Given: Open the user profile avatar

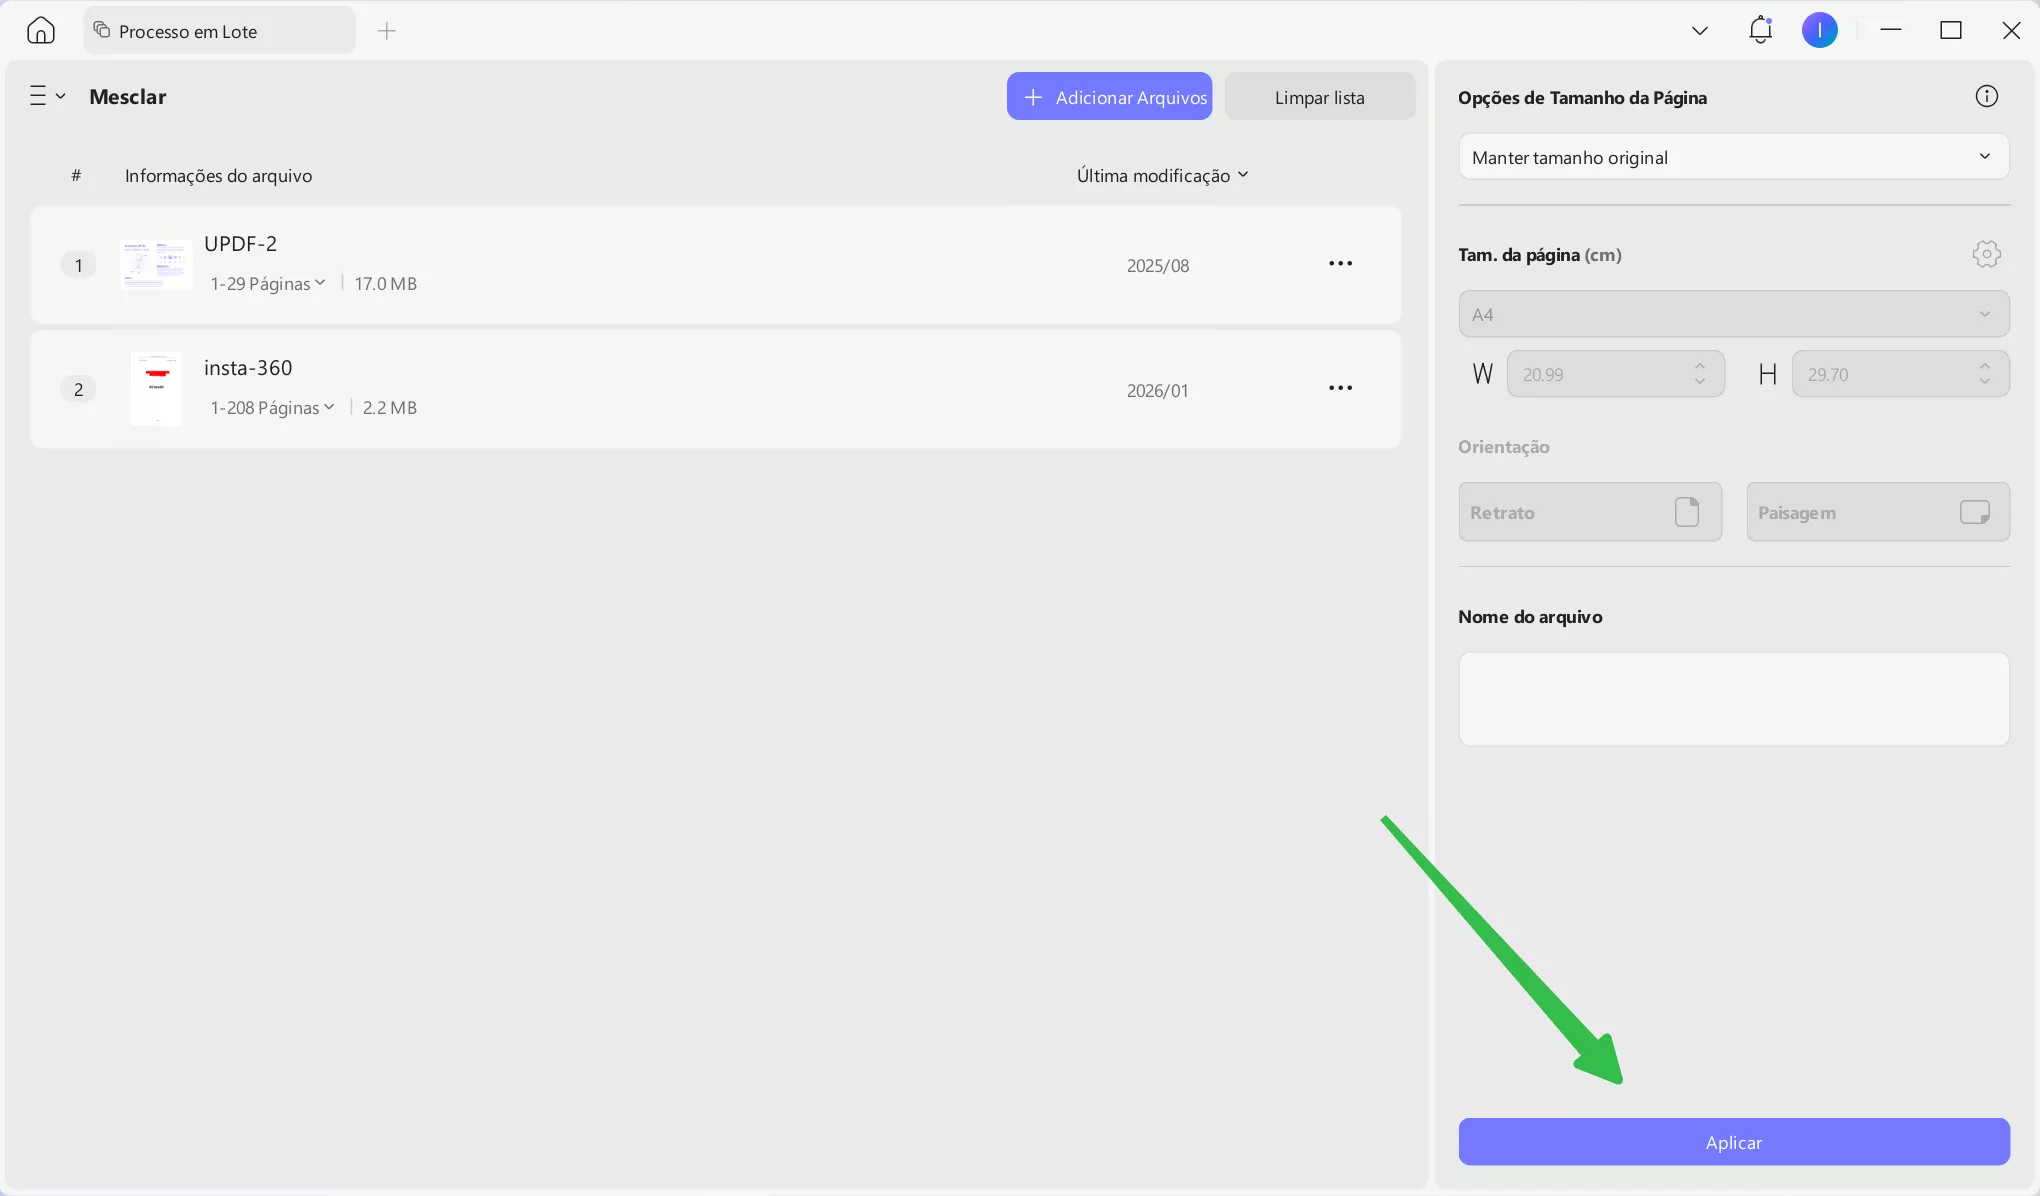Looking at the screenshot, I should (1819, 30).
